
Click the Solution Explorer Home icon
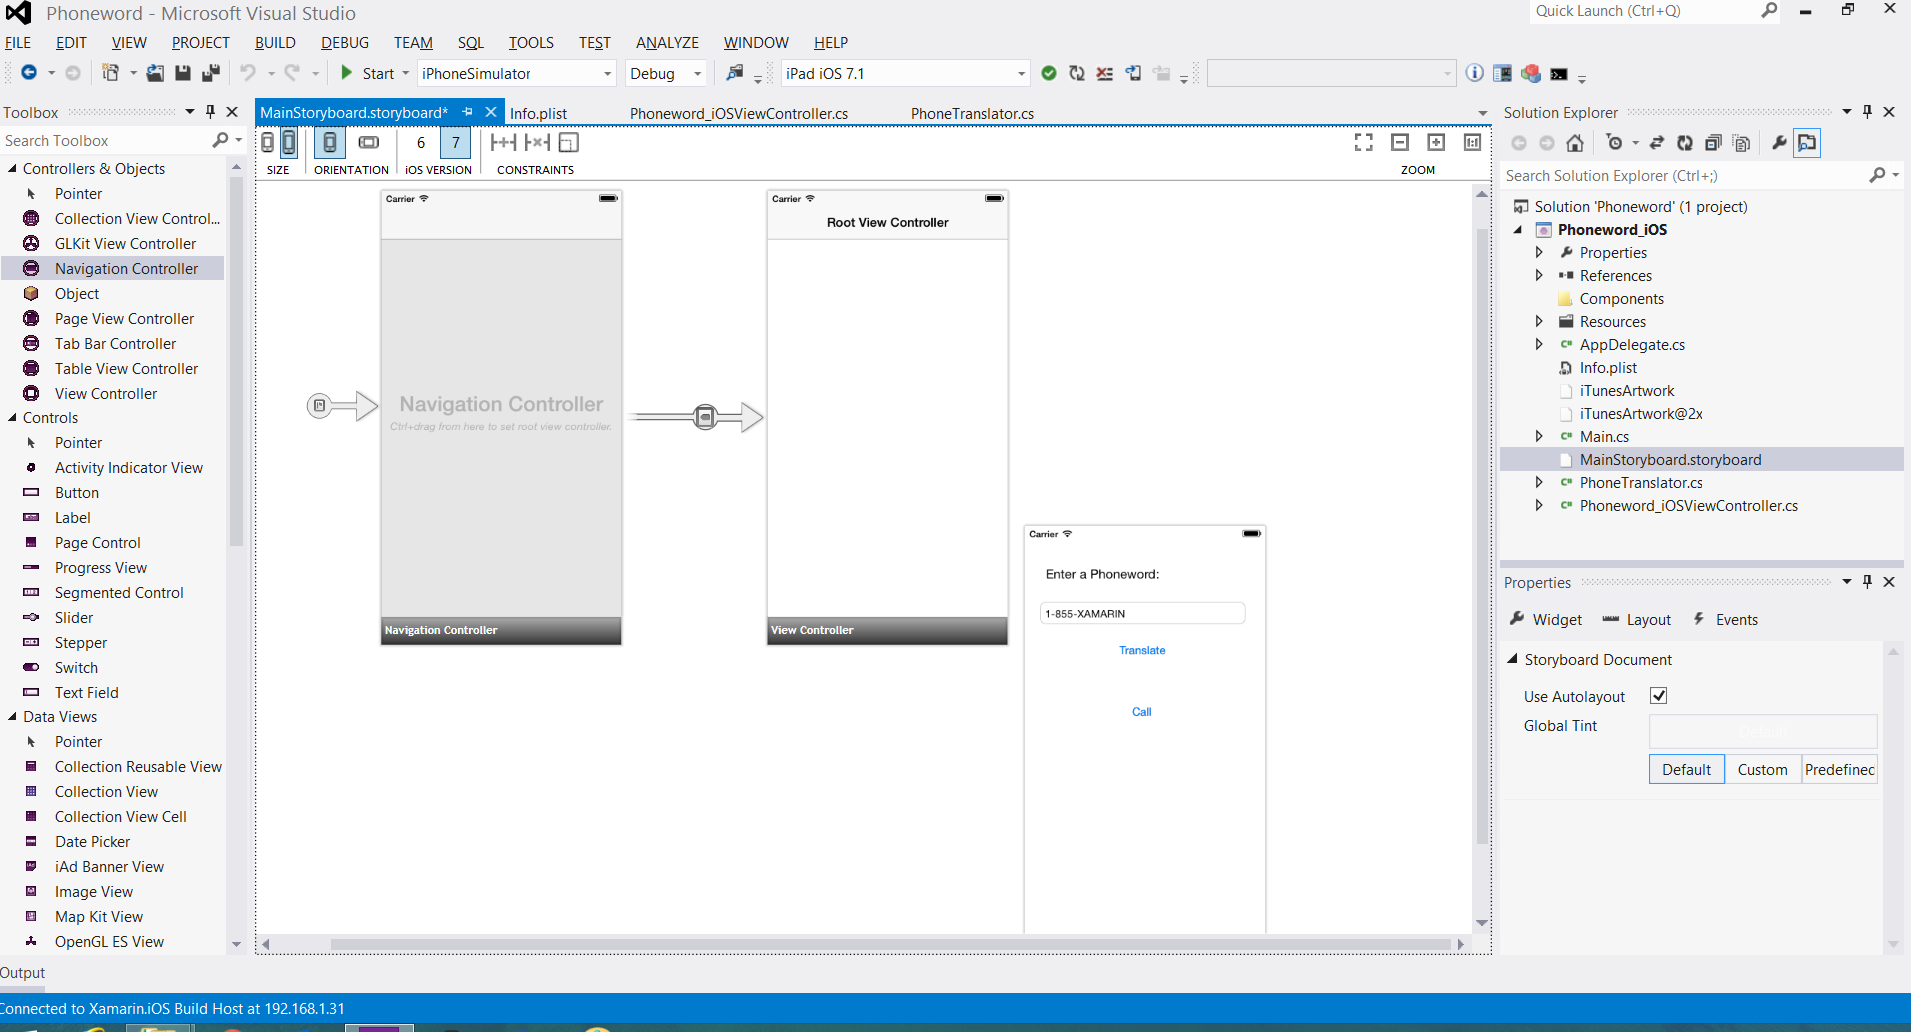(x=1575, y=143)
